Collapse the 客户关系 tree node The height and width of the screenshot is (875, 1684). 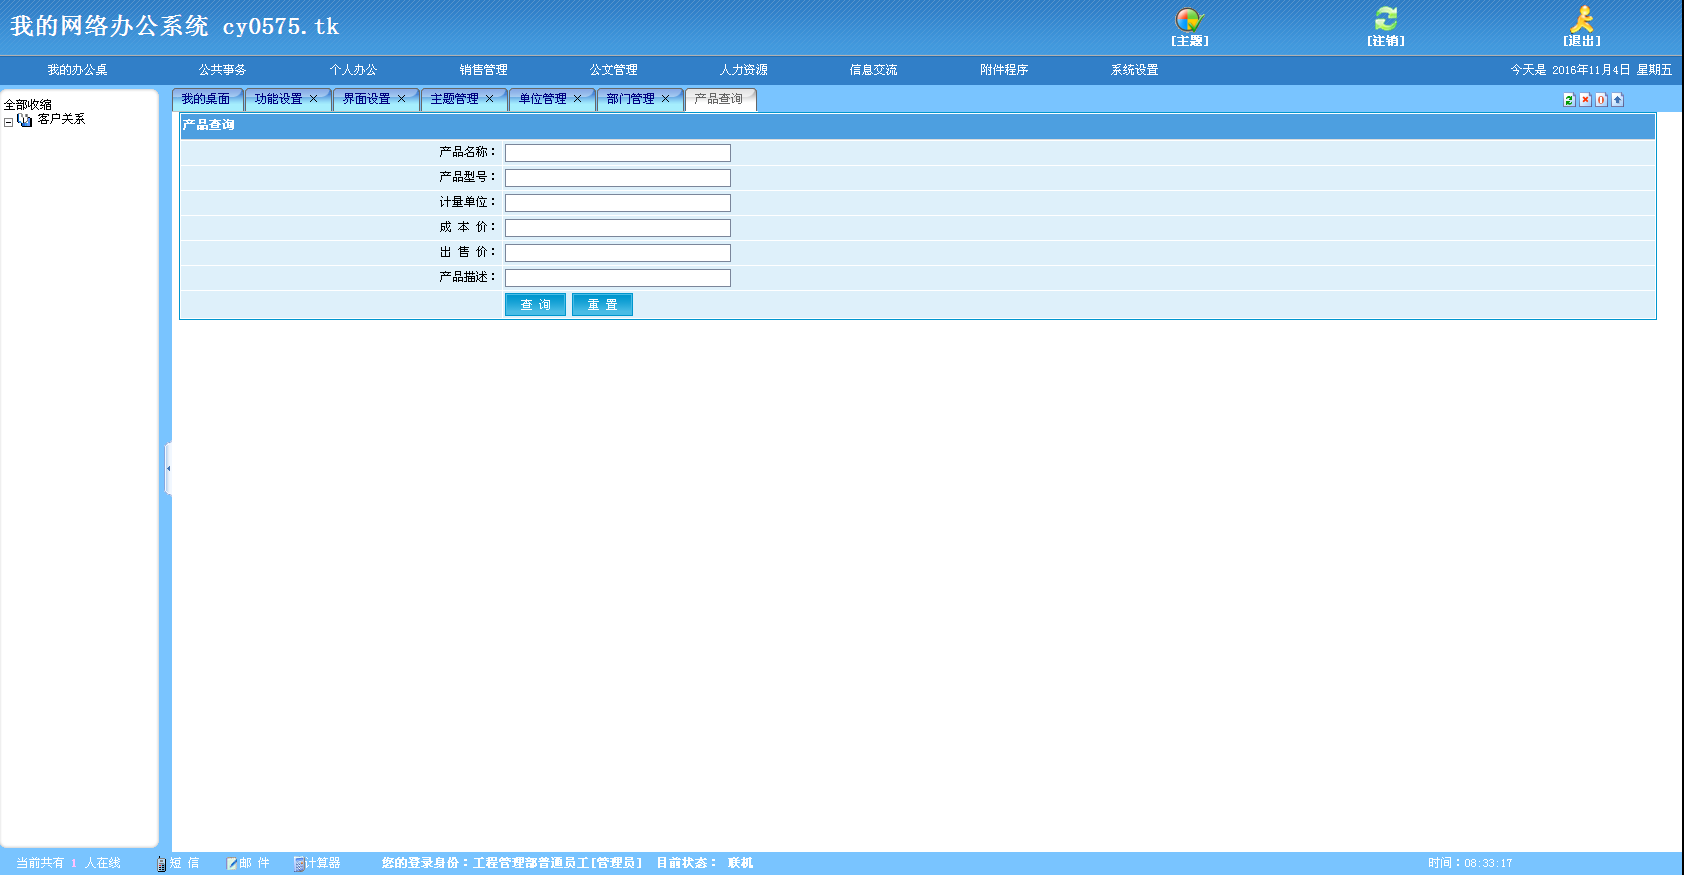pos(9,122)
